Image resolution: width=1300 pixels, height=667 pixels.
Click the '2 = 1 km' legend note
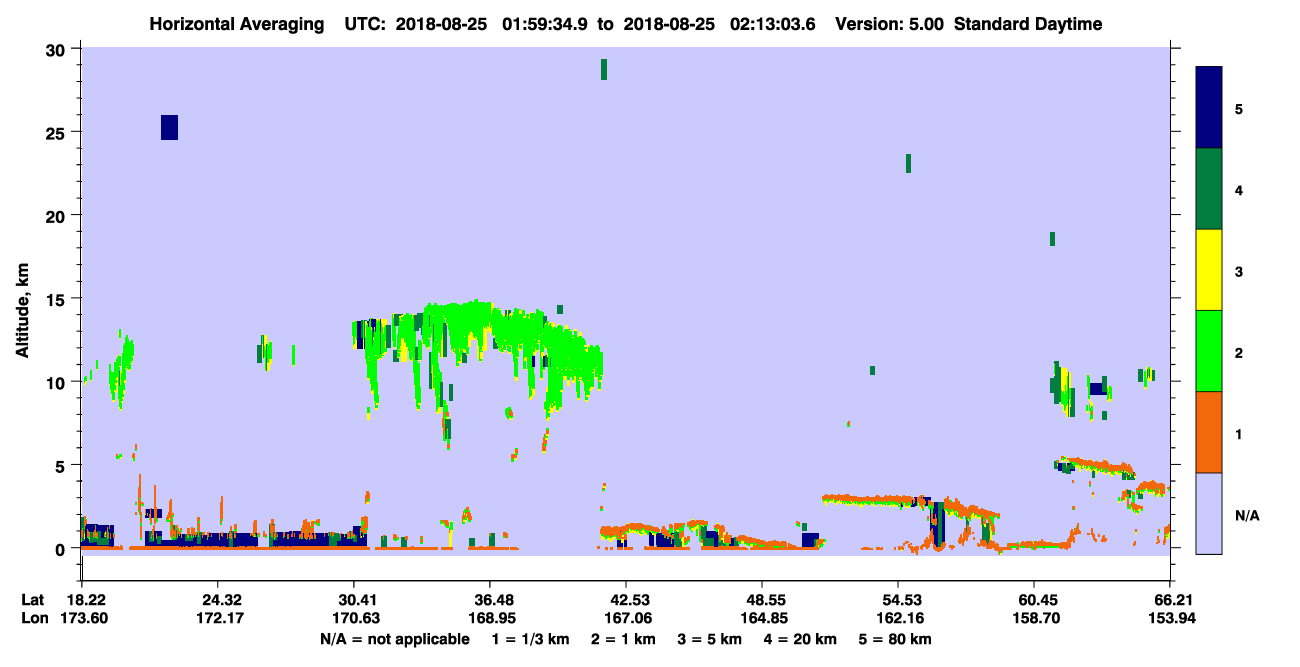[x=623, y=639]
